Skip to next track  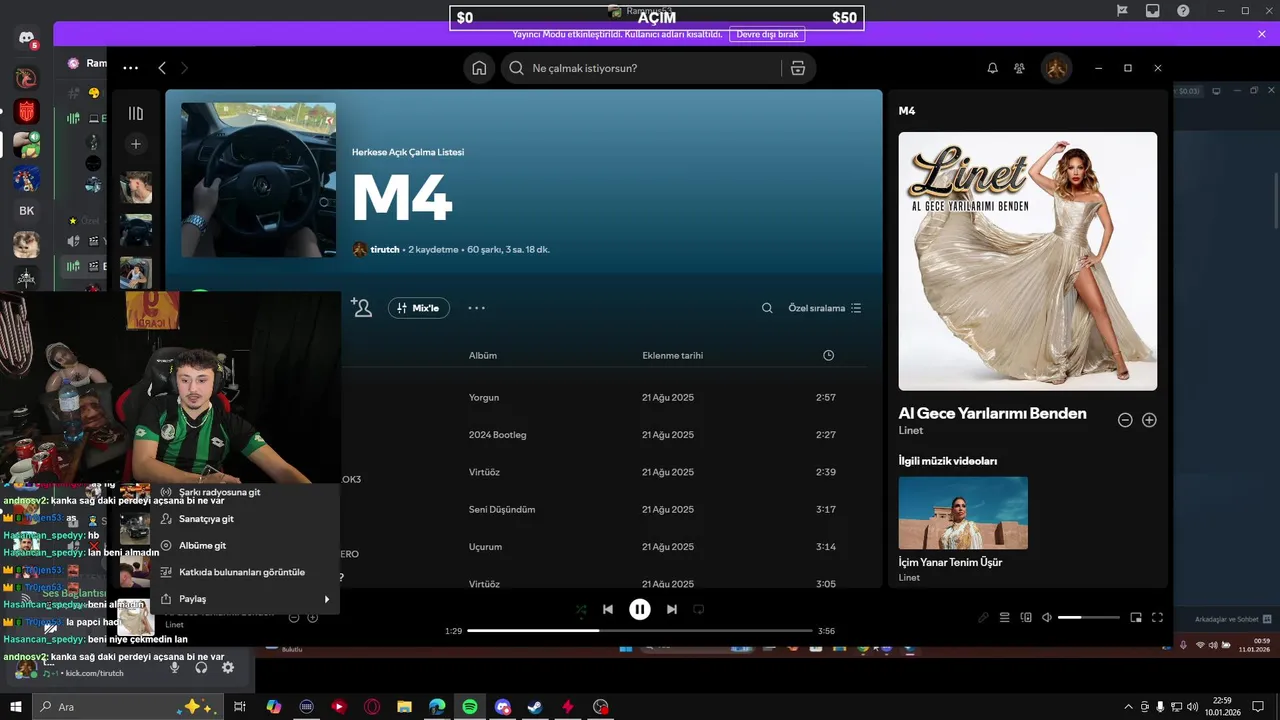pyautogui.click(x=672, y=609)
